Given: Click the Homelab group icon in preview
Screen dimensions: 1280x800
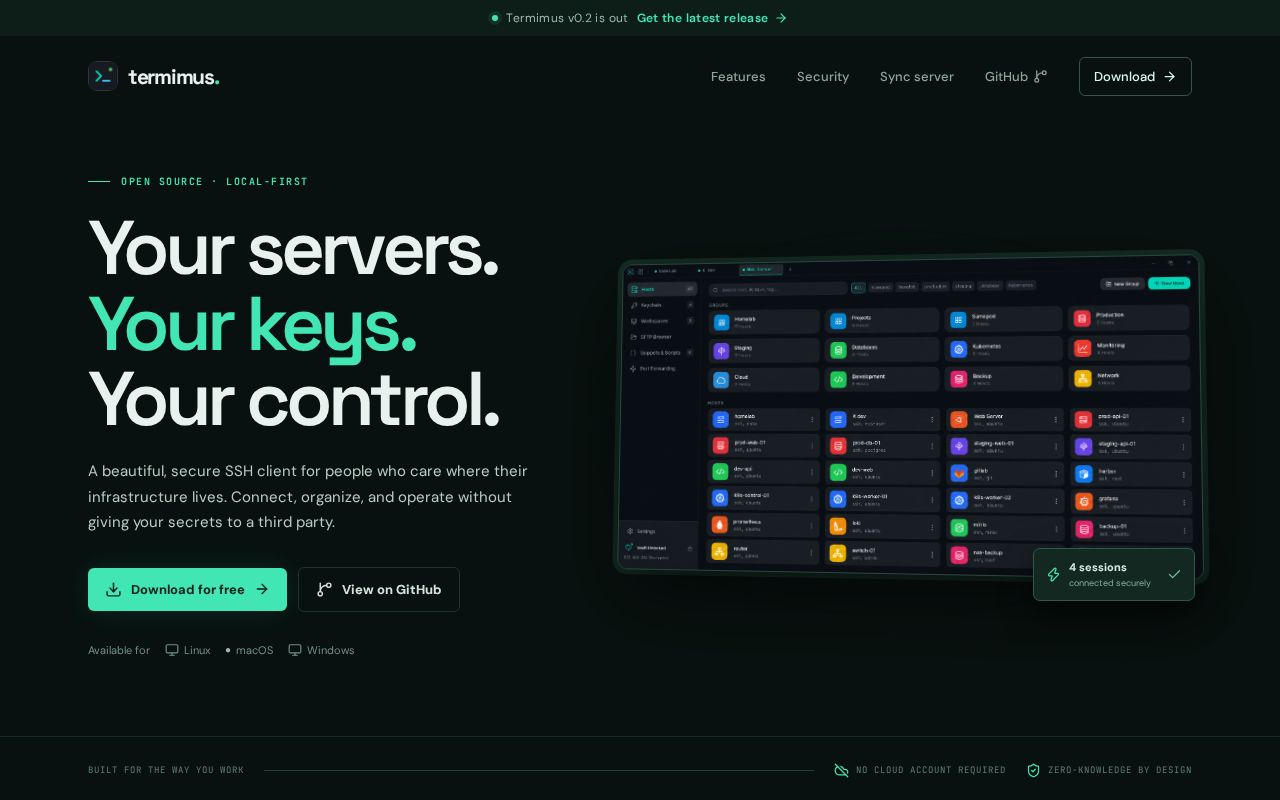Looking at the screenshot, I should pyautogui.click(x=722, y=322).
